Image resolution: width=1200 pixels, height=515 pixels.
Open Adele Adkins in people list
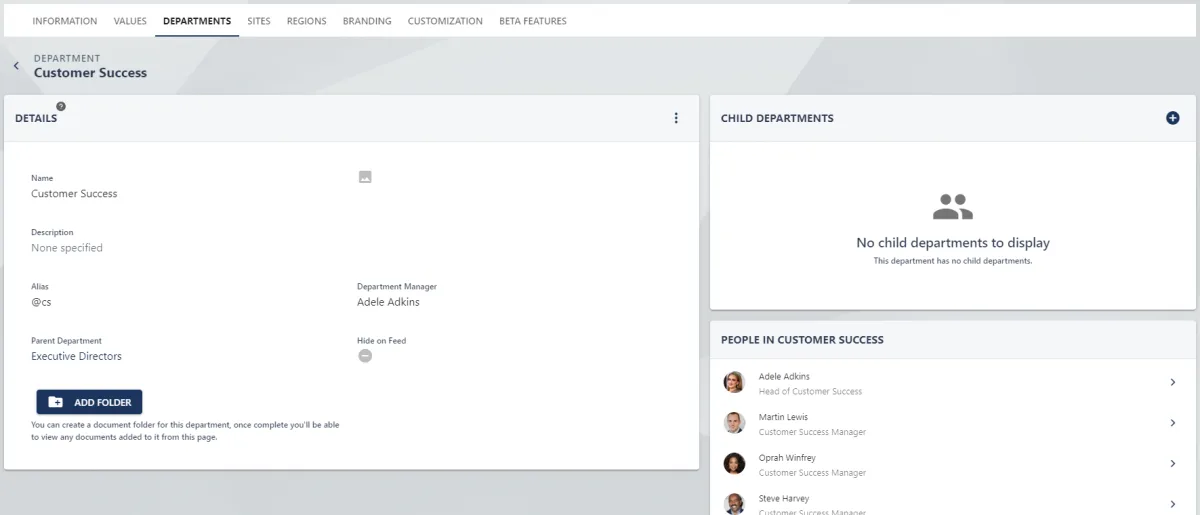tap(953, 383)
